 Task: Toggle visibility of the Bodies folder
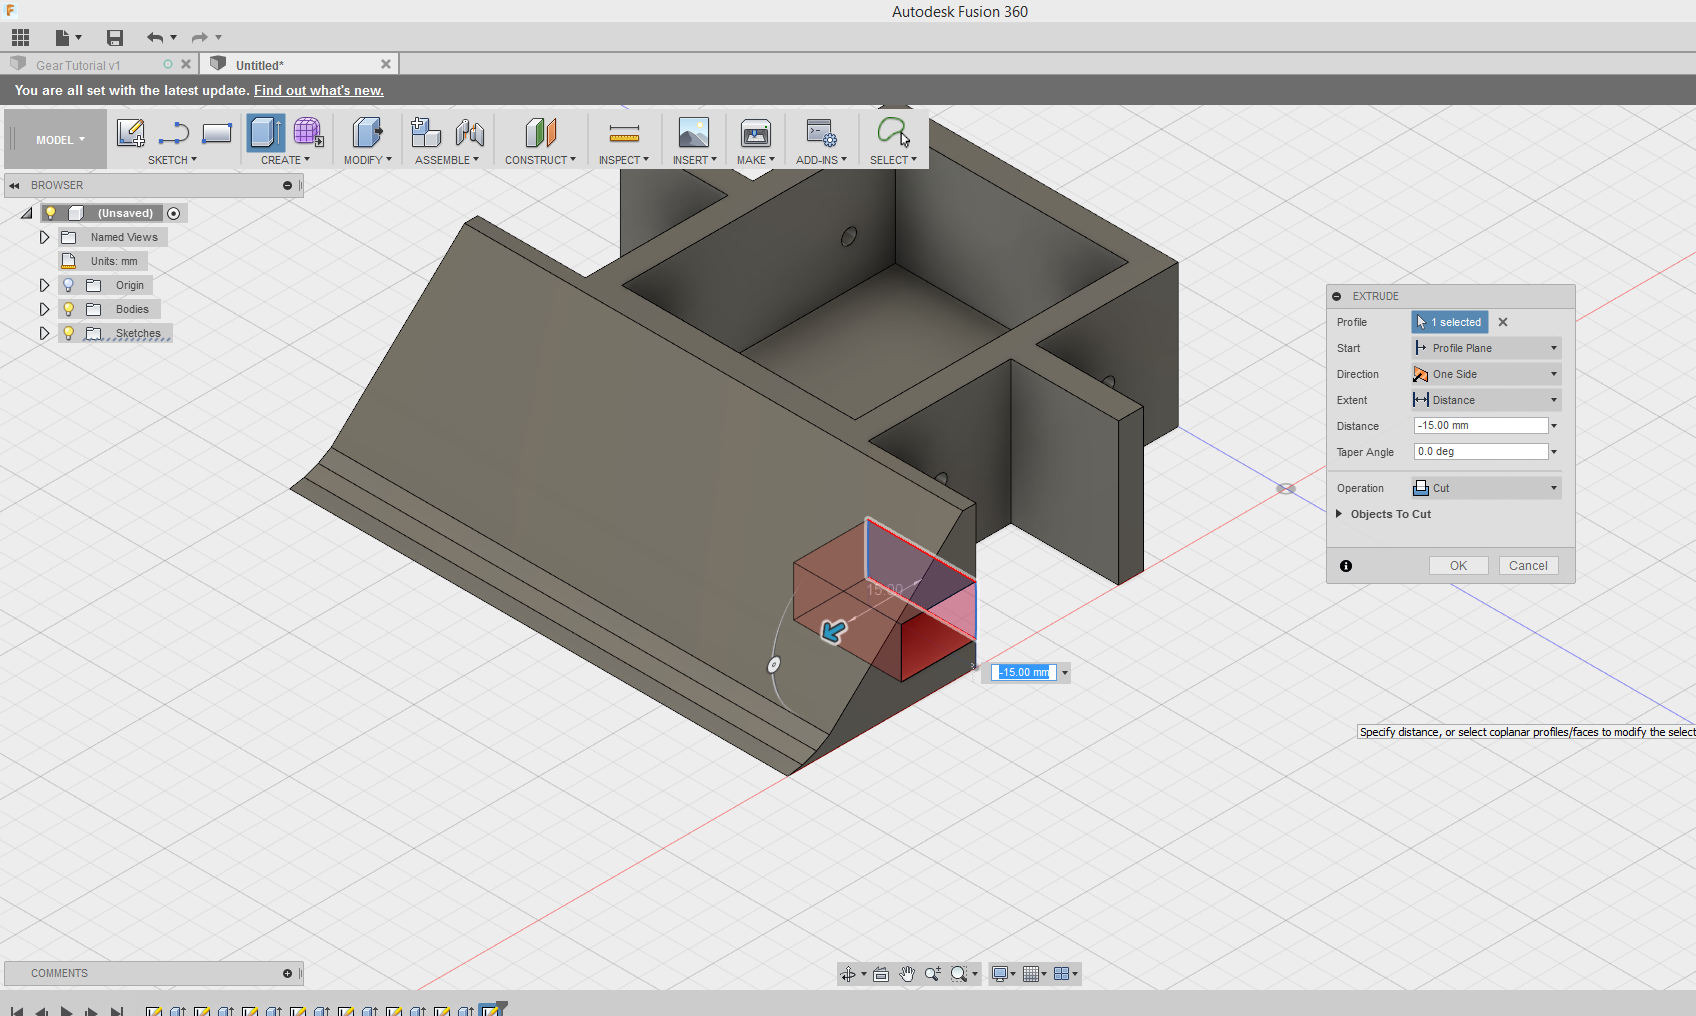pyautogui.click(x=68, y=309)
